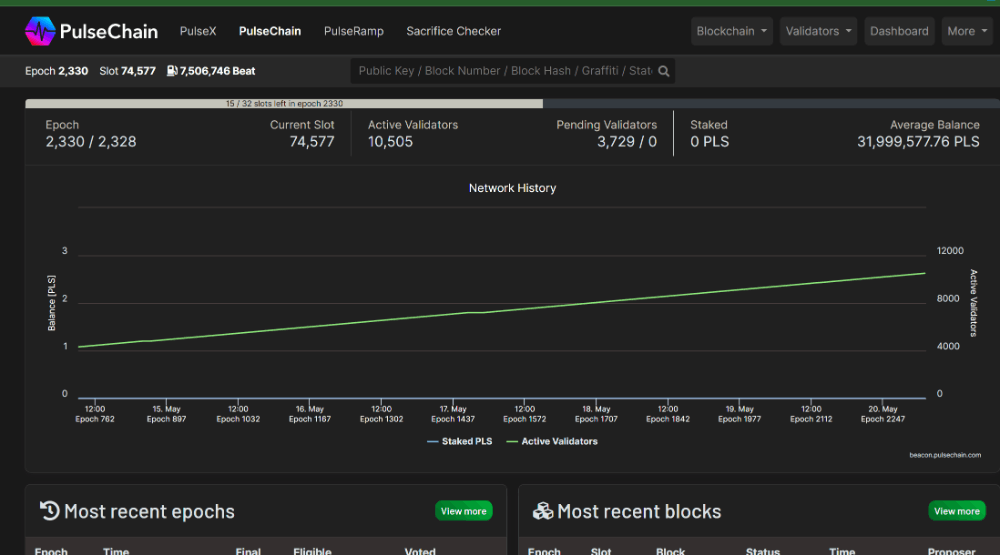Click the Epoch 2,330 / 2,328 value
Viewport: 1000px width, 555px height.
tap(91, 142)
